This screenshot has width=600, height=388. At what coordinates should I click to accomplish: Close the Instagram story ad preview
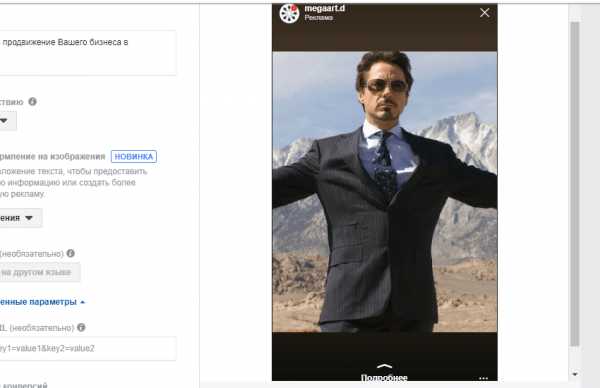(484, 13)
